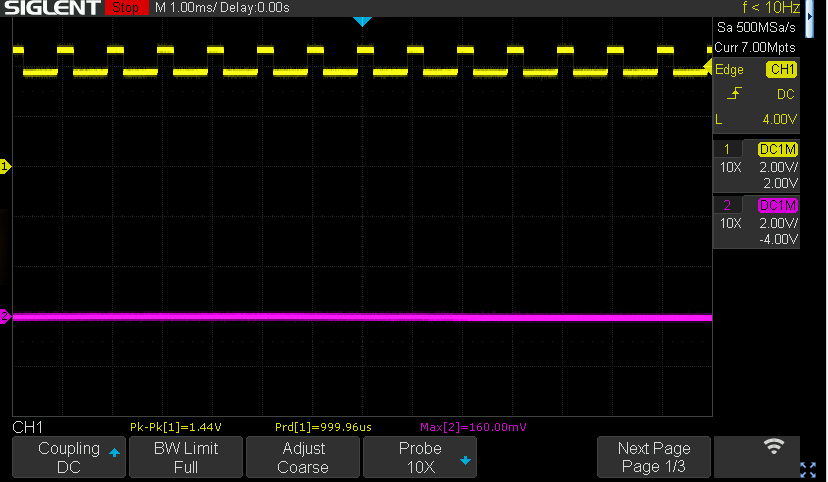Select the channel 2 ground level marker
This screenshot has height=482, width=828.
coord(5,317)
